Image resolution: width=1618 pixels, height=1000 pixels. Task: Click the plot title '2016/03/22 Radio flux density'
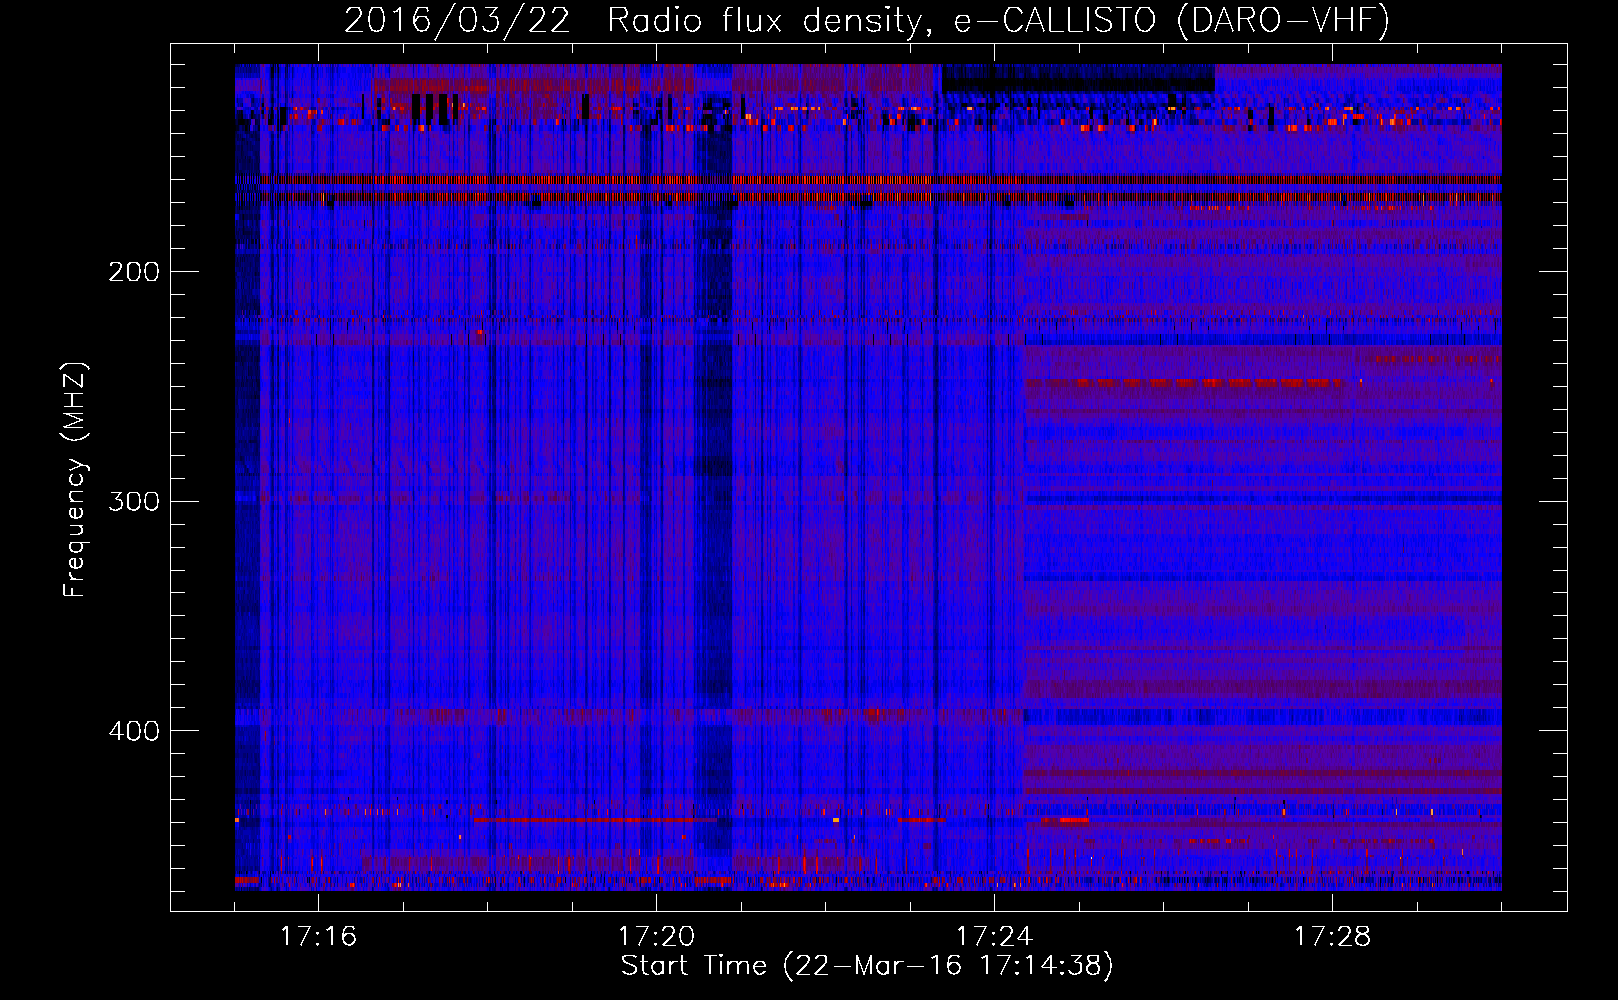point(638,21)
